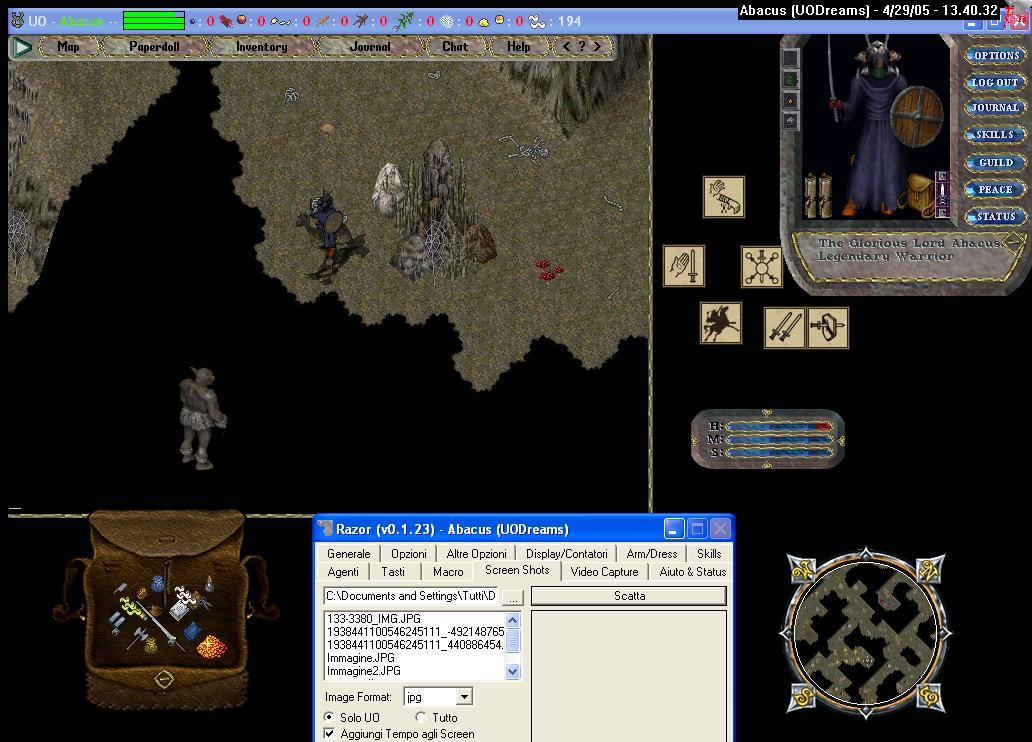Switch to the Video Capture tab
Screen dimensions: 1032x742
pos(604,571)
